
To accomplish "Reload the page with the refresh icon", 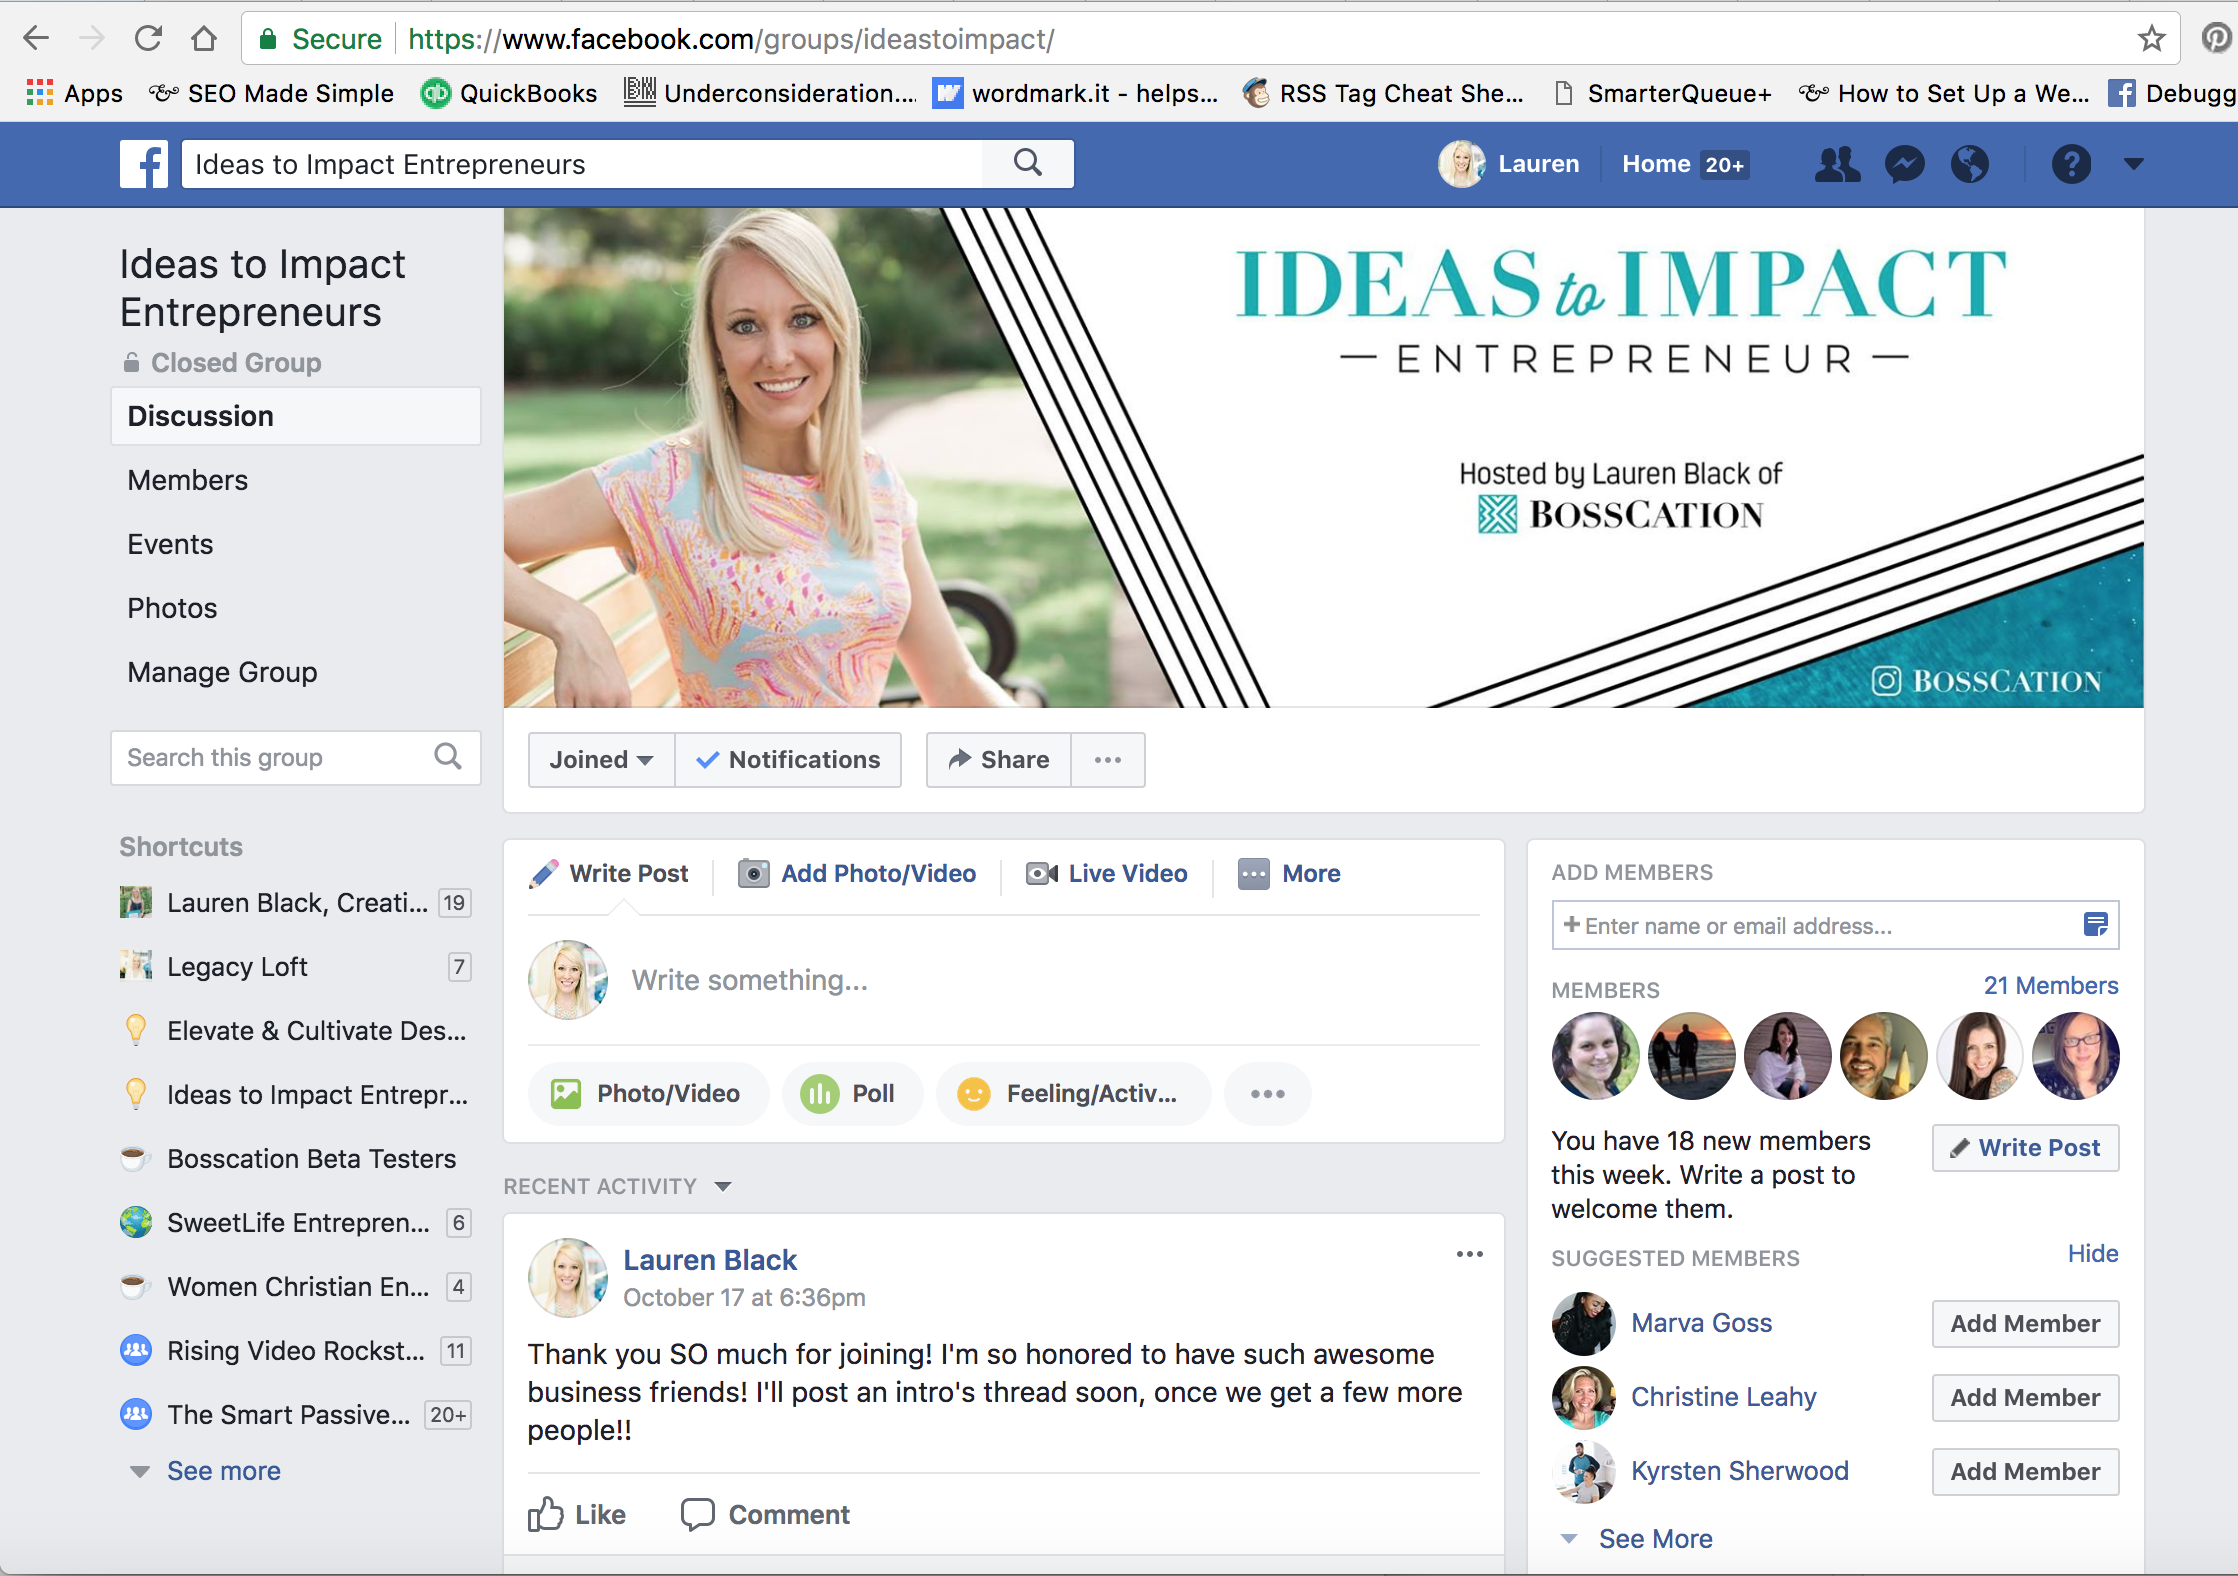I will pyautogui.click(x=148, y=39).
